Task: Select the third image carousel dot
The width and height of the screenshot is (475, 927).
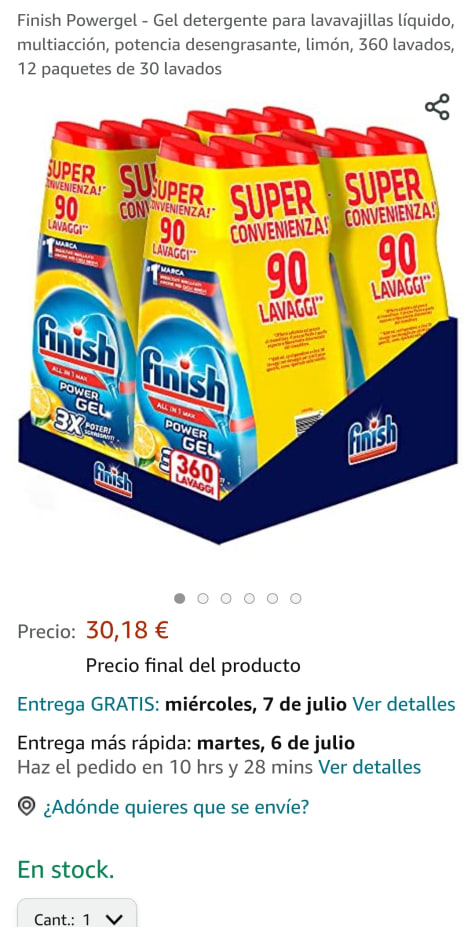Action: point(226,598)
